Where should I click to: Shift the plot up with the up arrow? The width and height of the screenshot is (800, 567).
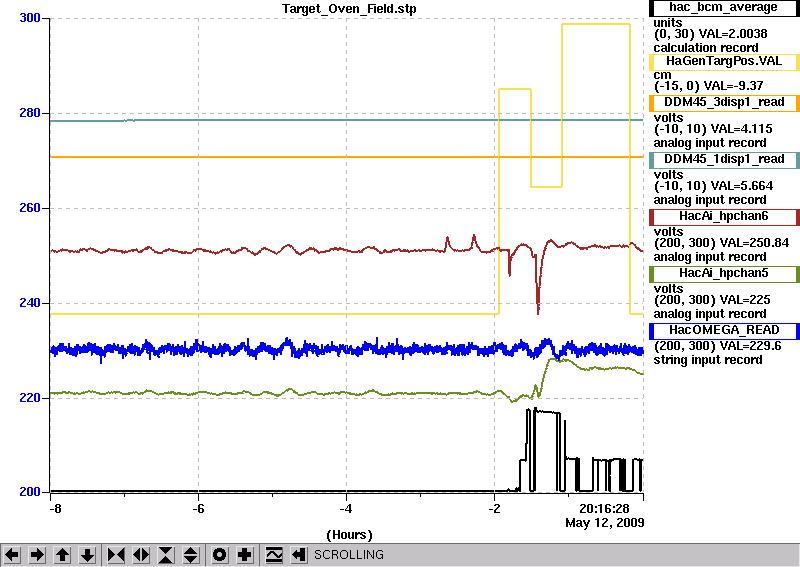tap(62, 554)
